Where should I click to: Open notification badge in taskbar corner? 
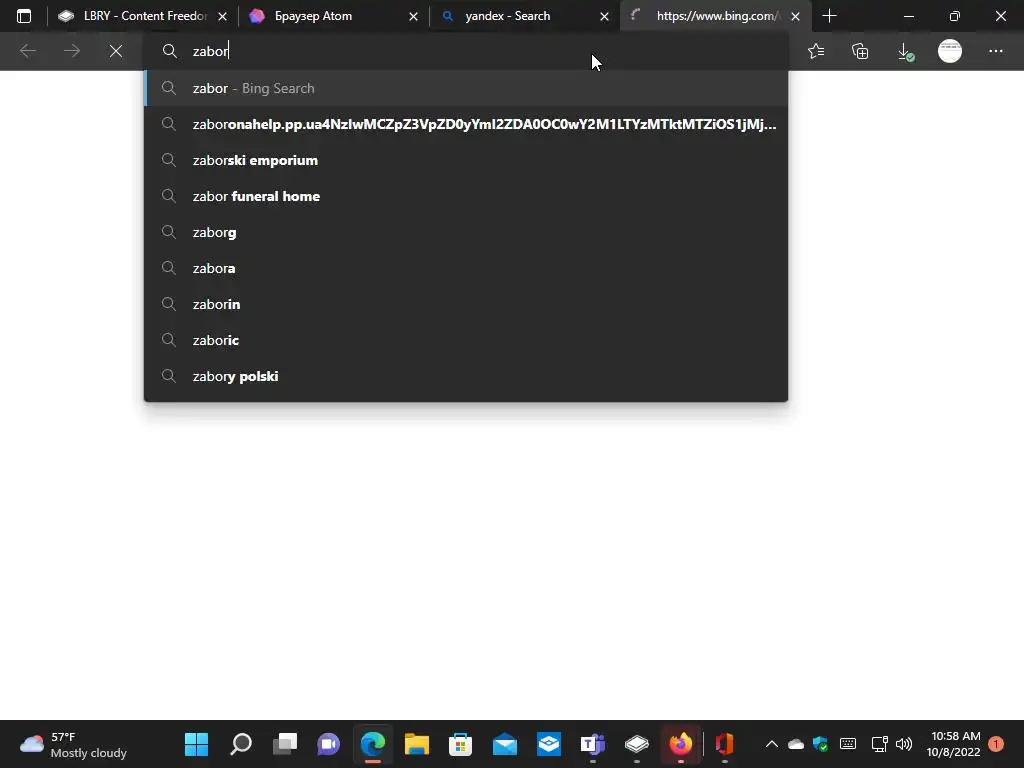pos(996,744)
